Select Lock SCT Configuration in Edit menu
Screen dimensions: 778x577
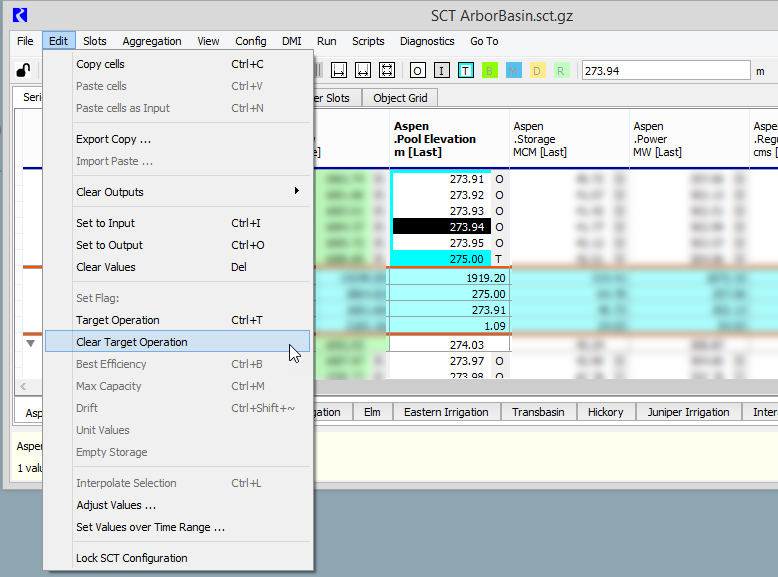132,558
